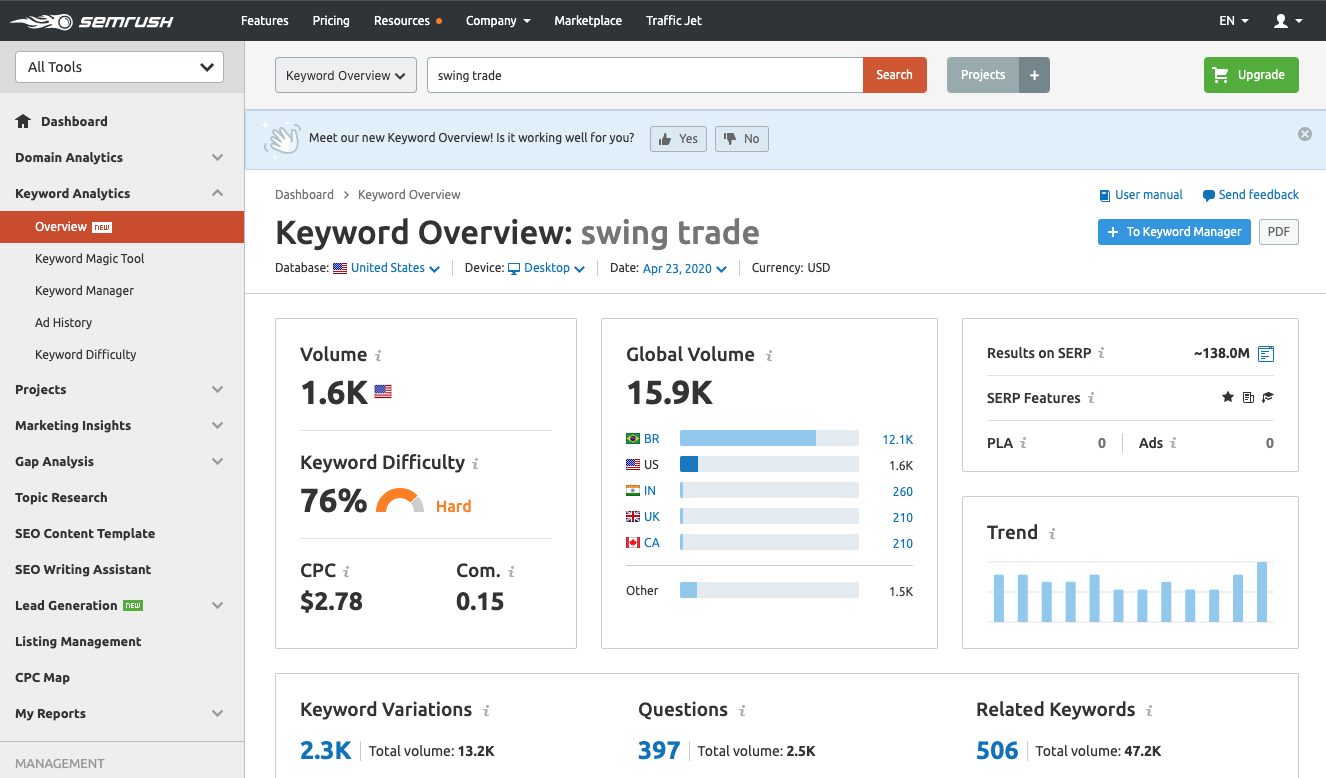Screen dimensions: 1326x778
Task: Click thumbs up Yes button
Action: pyautogui.click(x=678, y=139)
